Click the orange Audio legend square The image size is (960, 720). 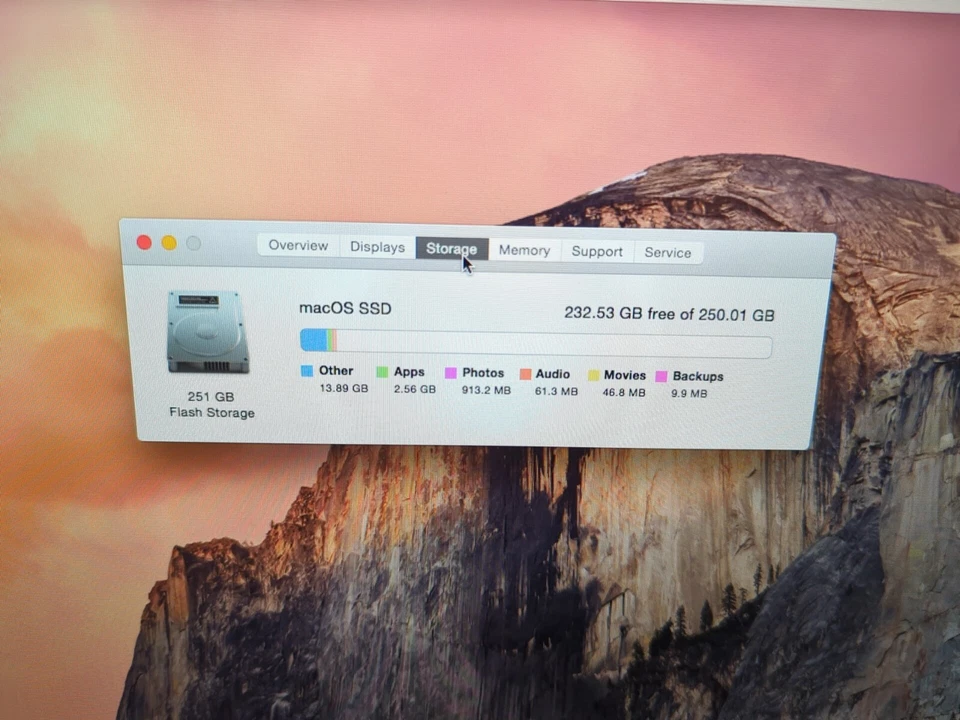click(x=525, y=373)
